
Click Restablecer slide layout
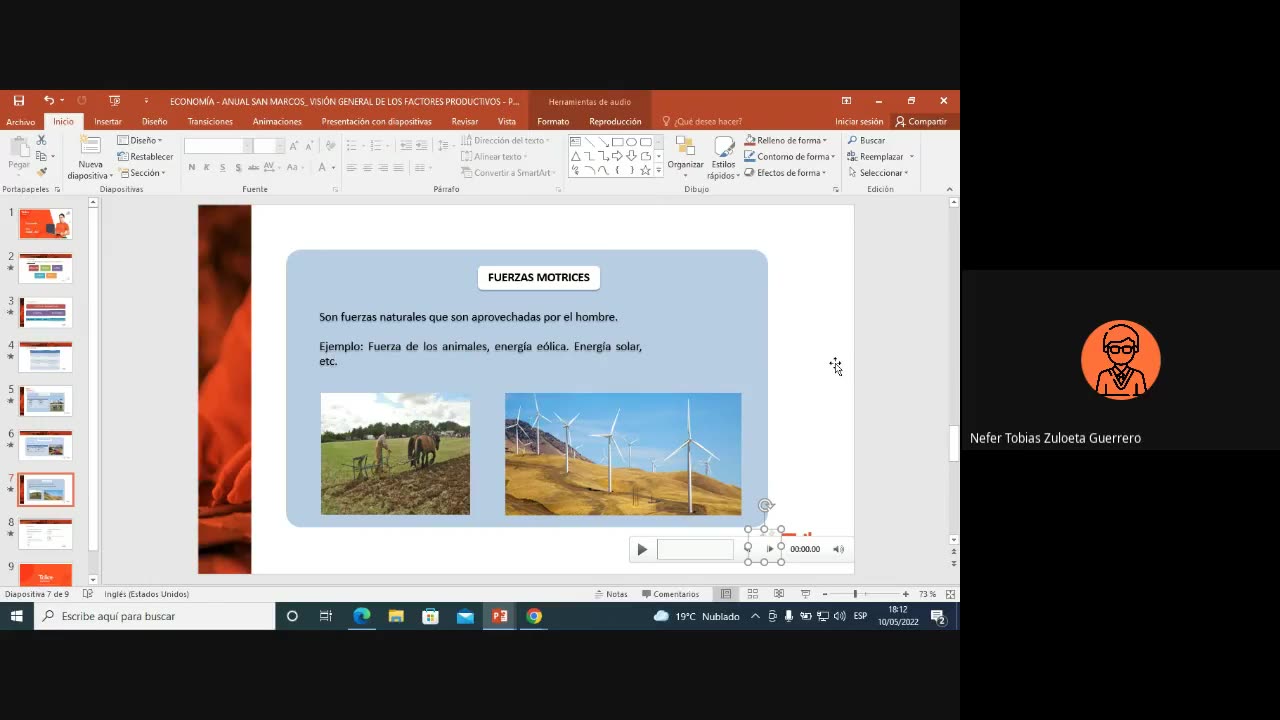(x=145, y=156)
